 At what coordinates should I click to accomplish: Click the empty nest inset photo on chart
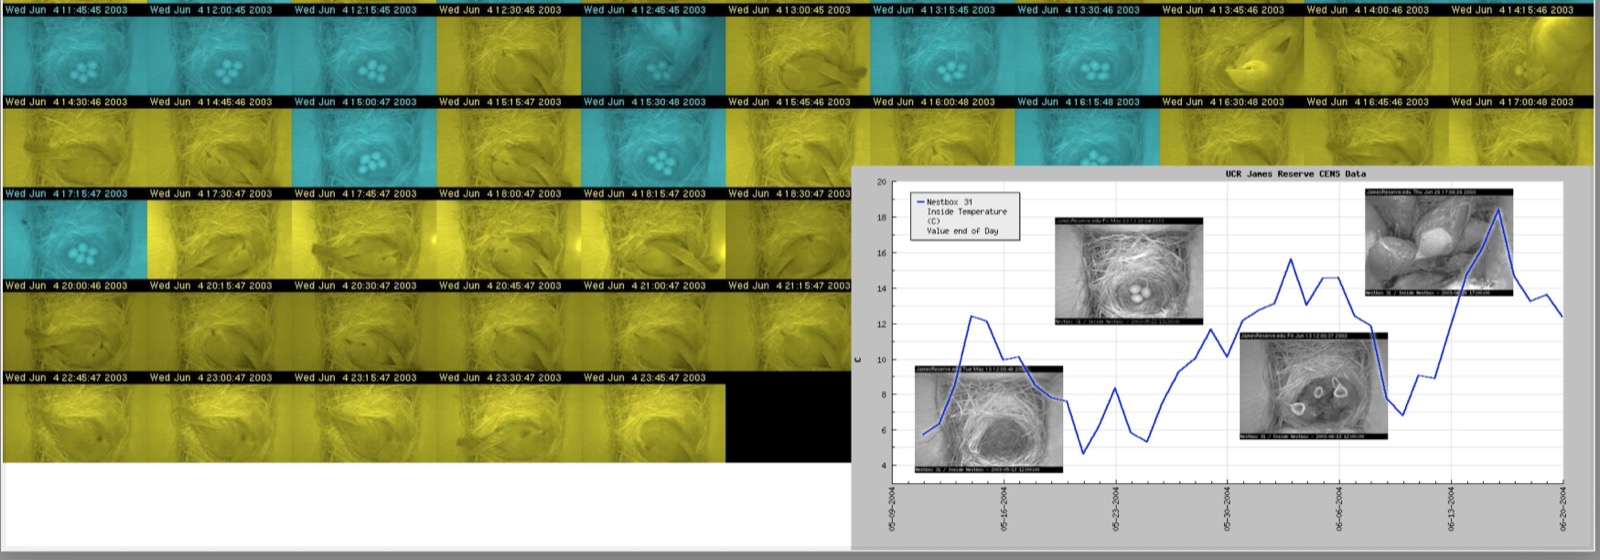click(988, 419)
